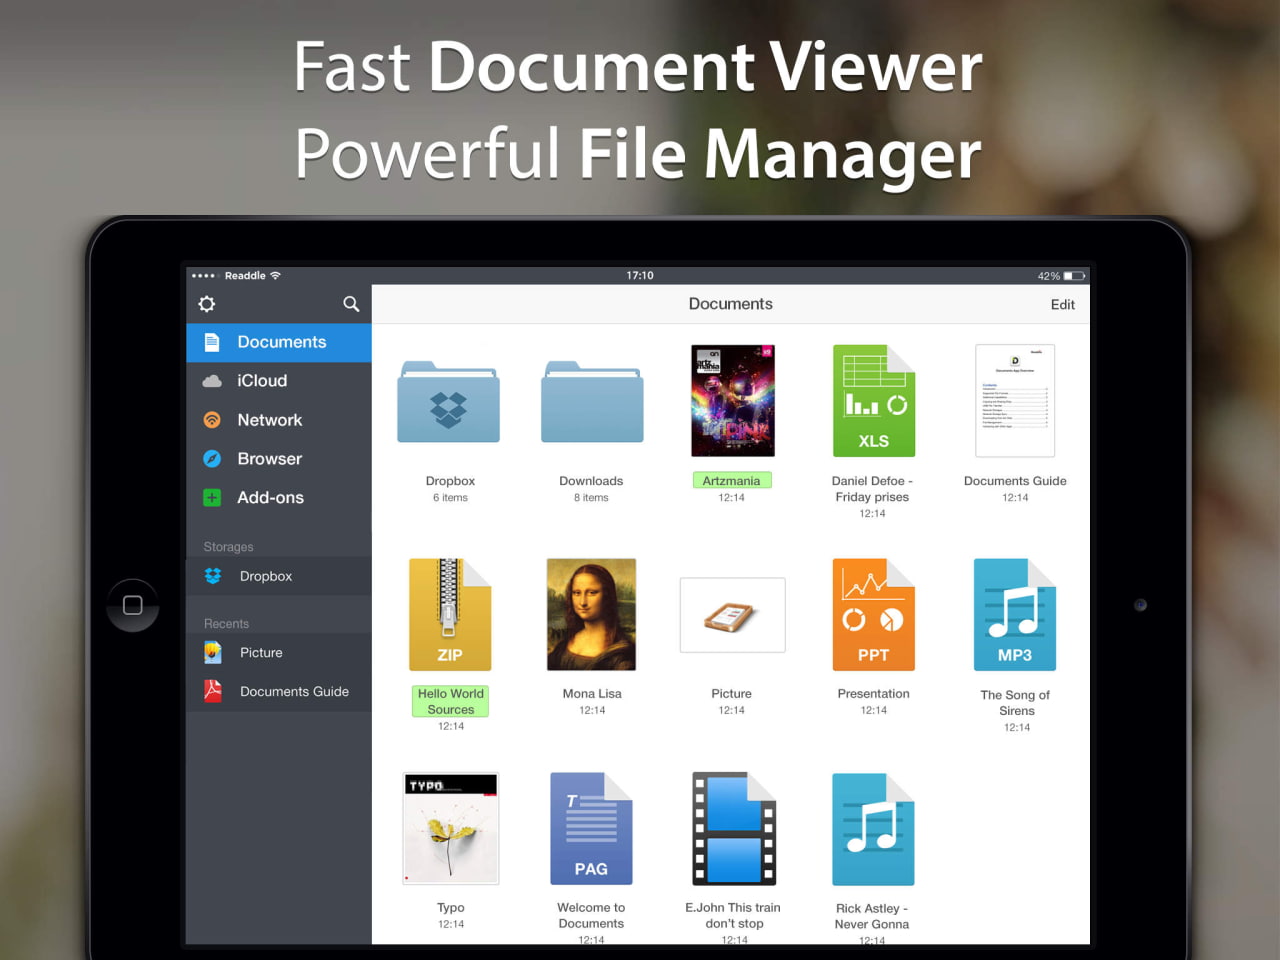Tap the Edit button
Viewport: 1280px width, 960px height.
pyautogui.click(x=1062, y=305)
